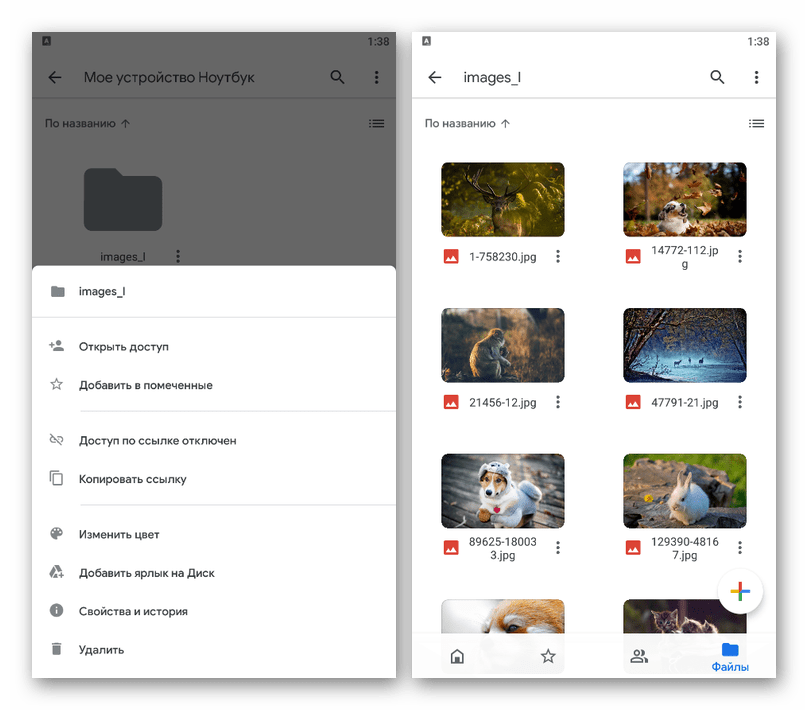Toggle Доступ по ссылке отключен link sharing
This screenshot has height=710, width=808.
click(157, 441)
